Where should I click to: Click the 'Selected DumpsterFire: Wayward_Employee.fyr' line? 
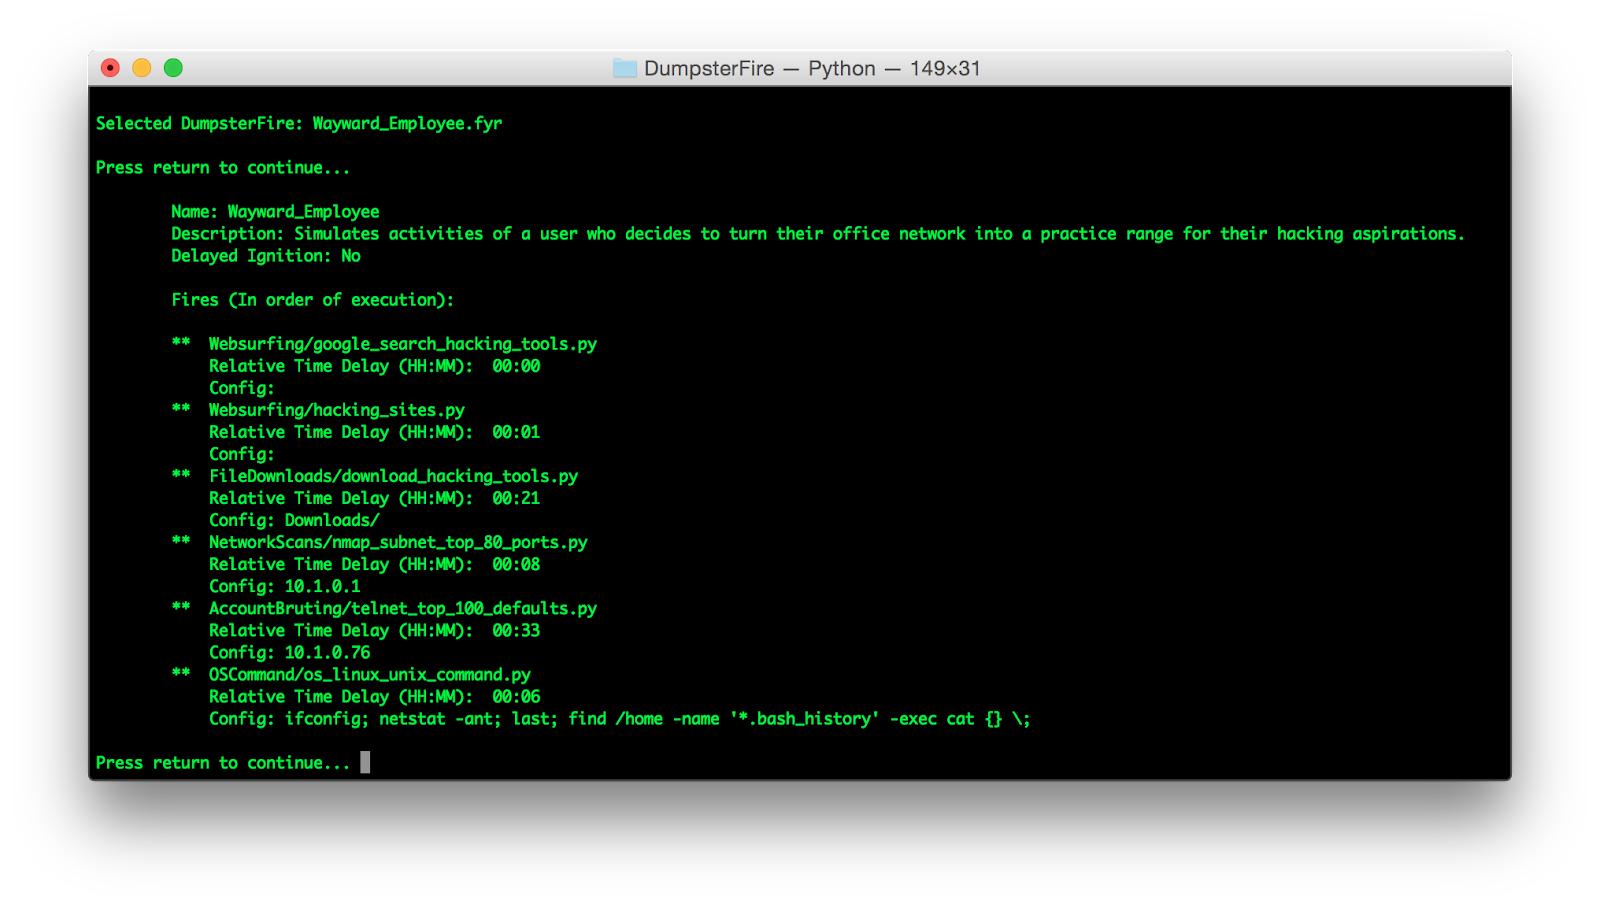(299, 123)
